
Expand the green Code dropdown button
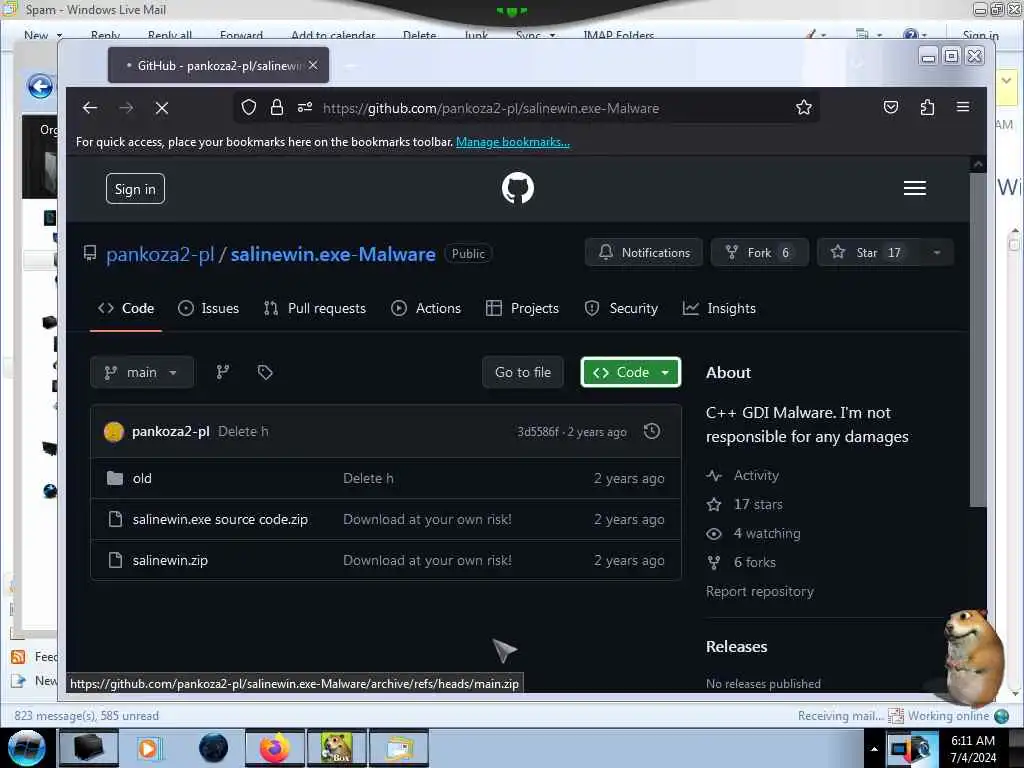[x=630, y=372]
